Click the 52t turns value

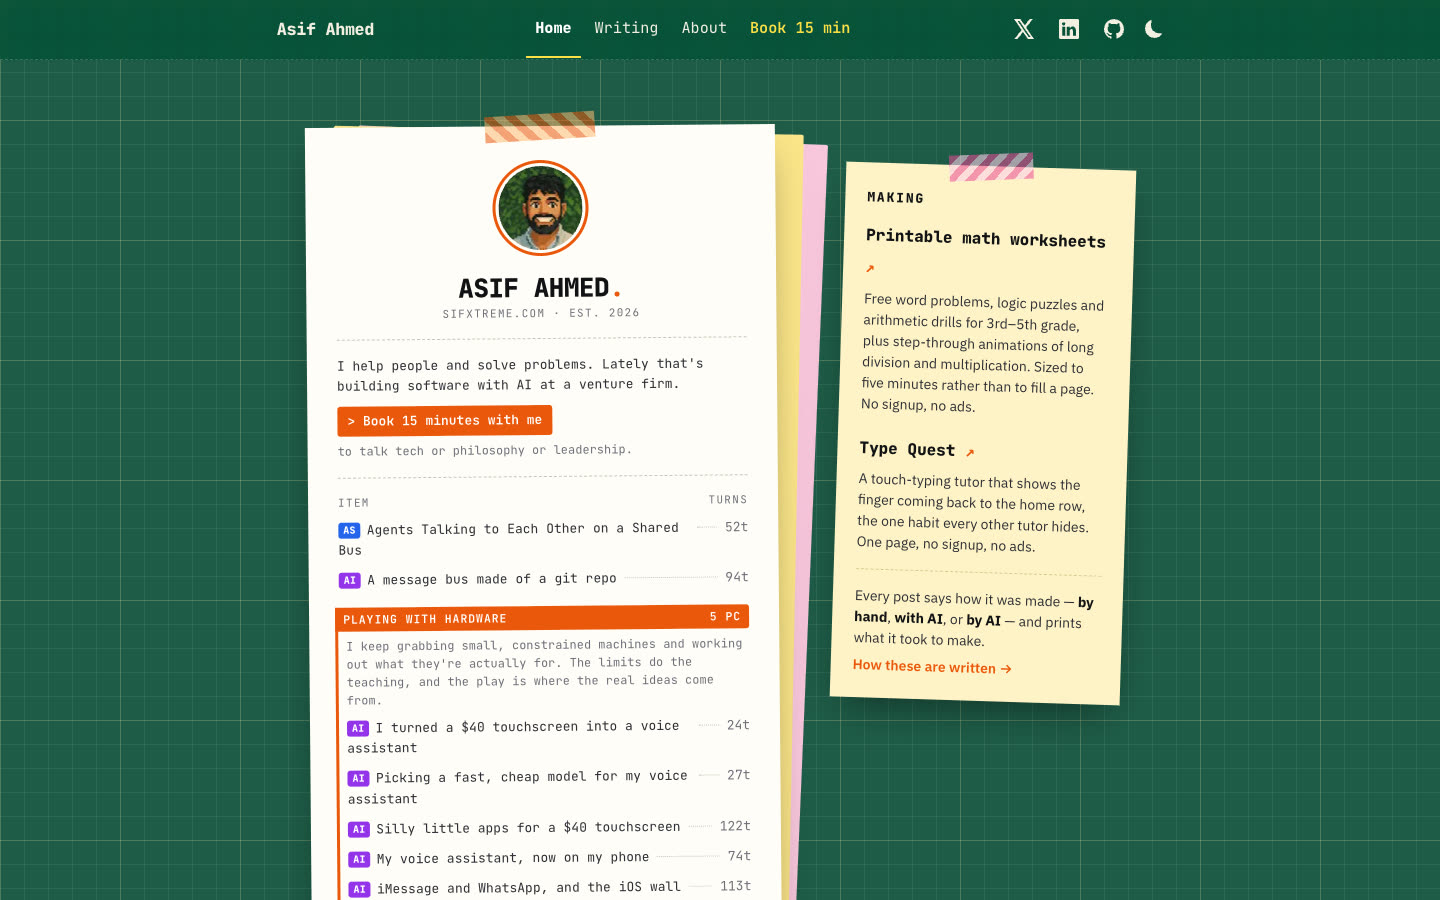pyautogui.click(x=736, y=527)
